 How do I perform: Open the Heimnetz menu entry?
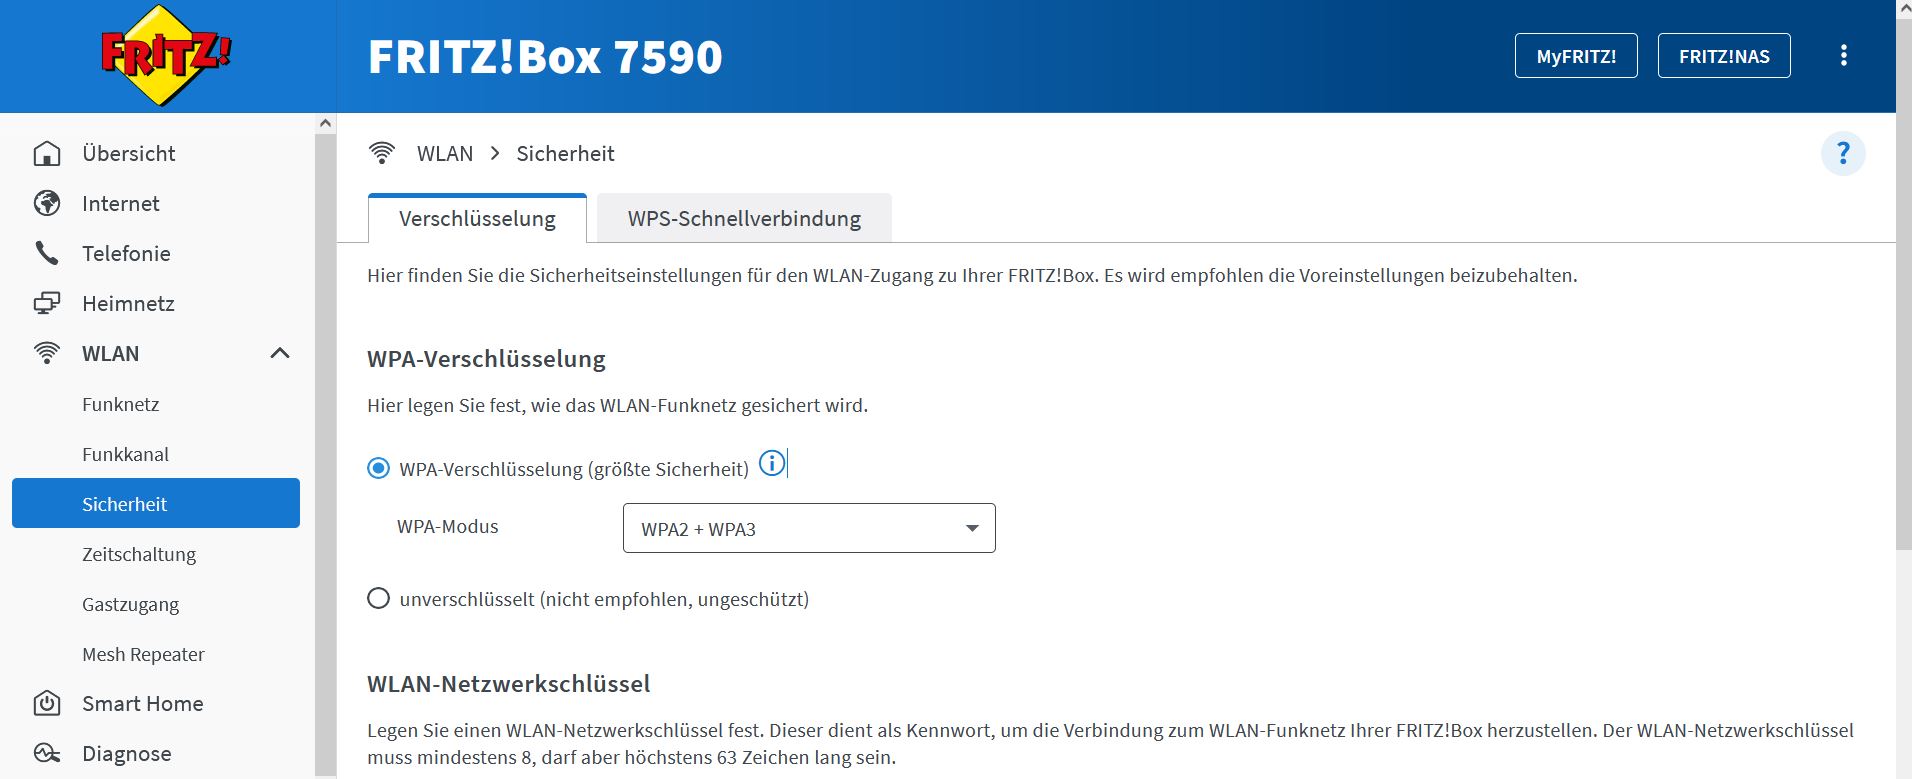(x=128, y=303)
